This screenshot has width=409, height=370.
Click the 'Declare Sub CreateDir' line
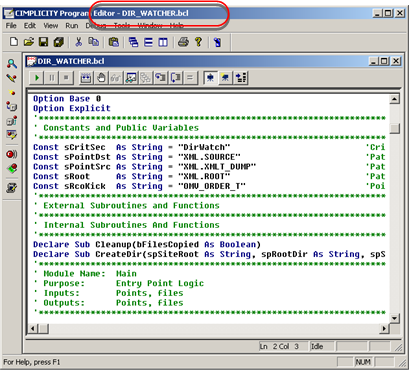(209, 254)
